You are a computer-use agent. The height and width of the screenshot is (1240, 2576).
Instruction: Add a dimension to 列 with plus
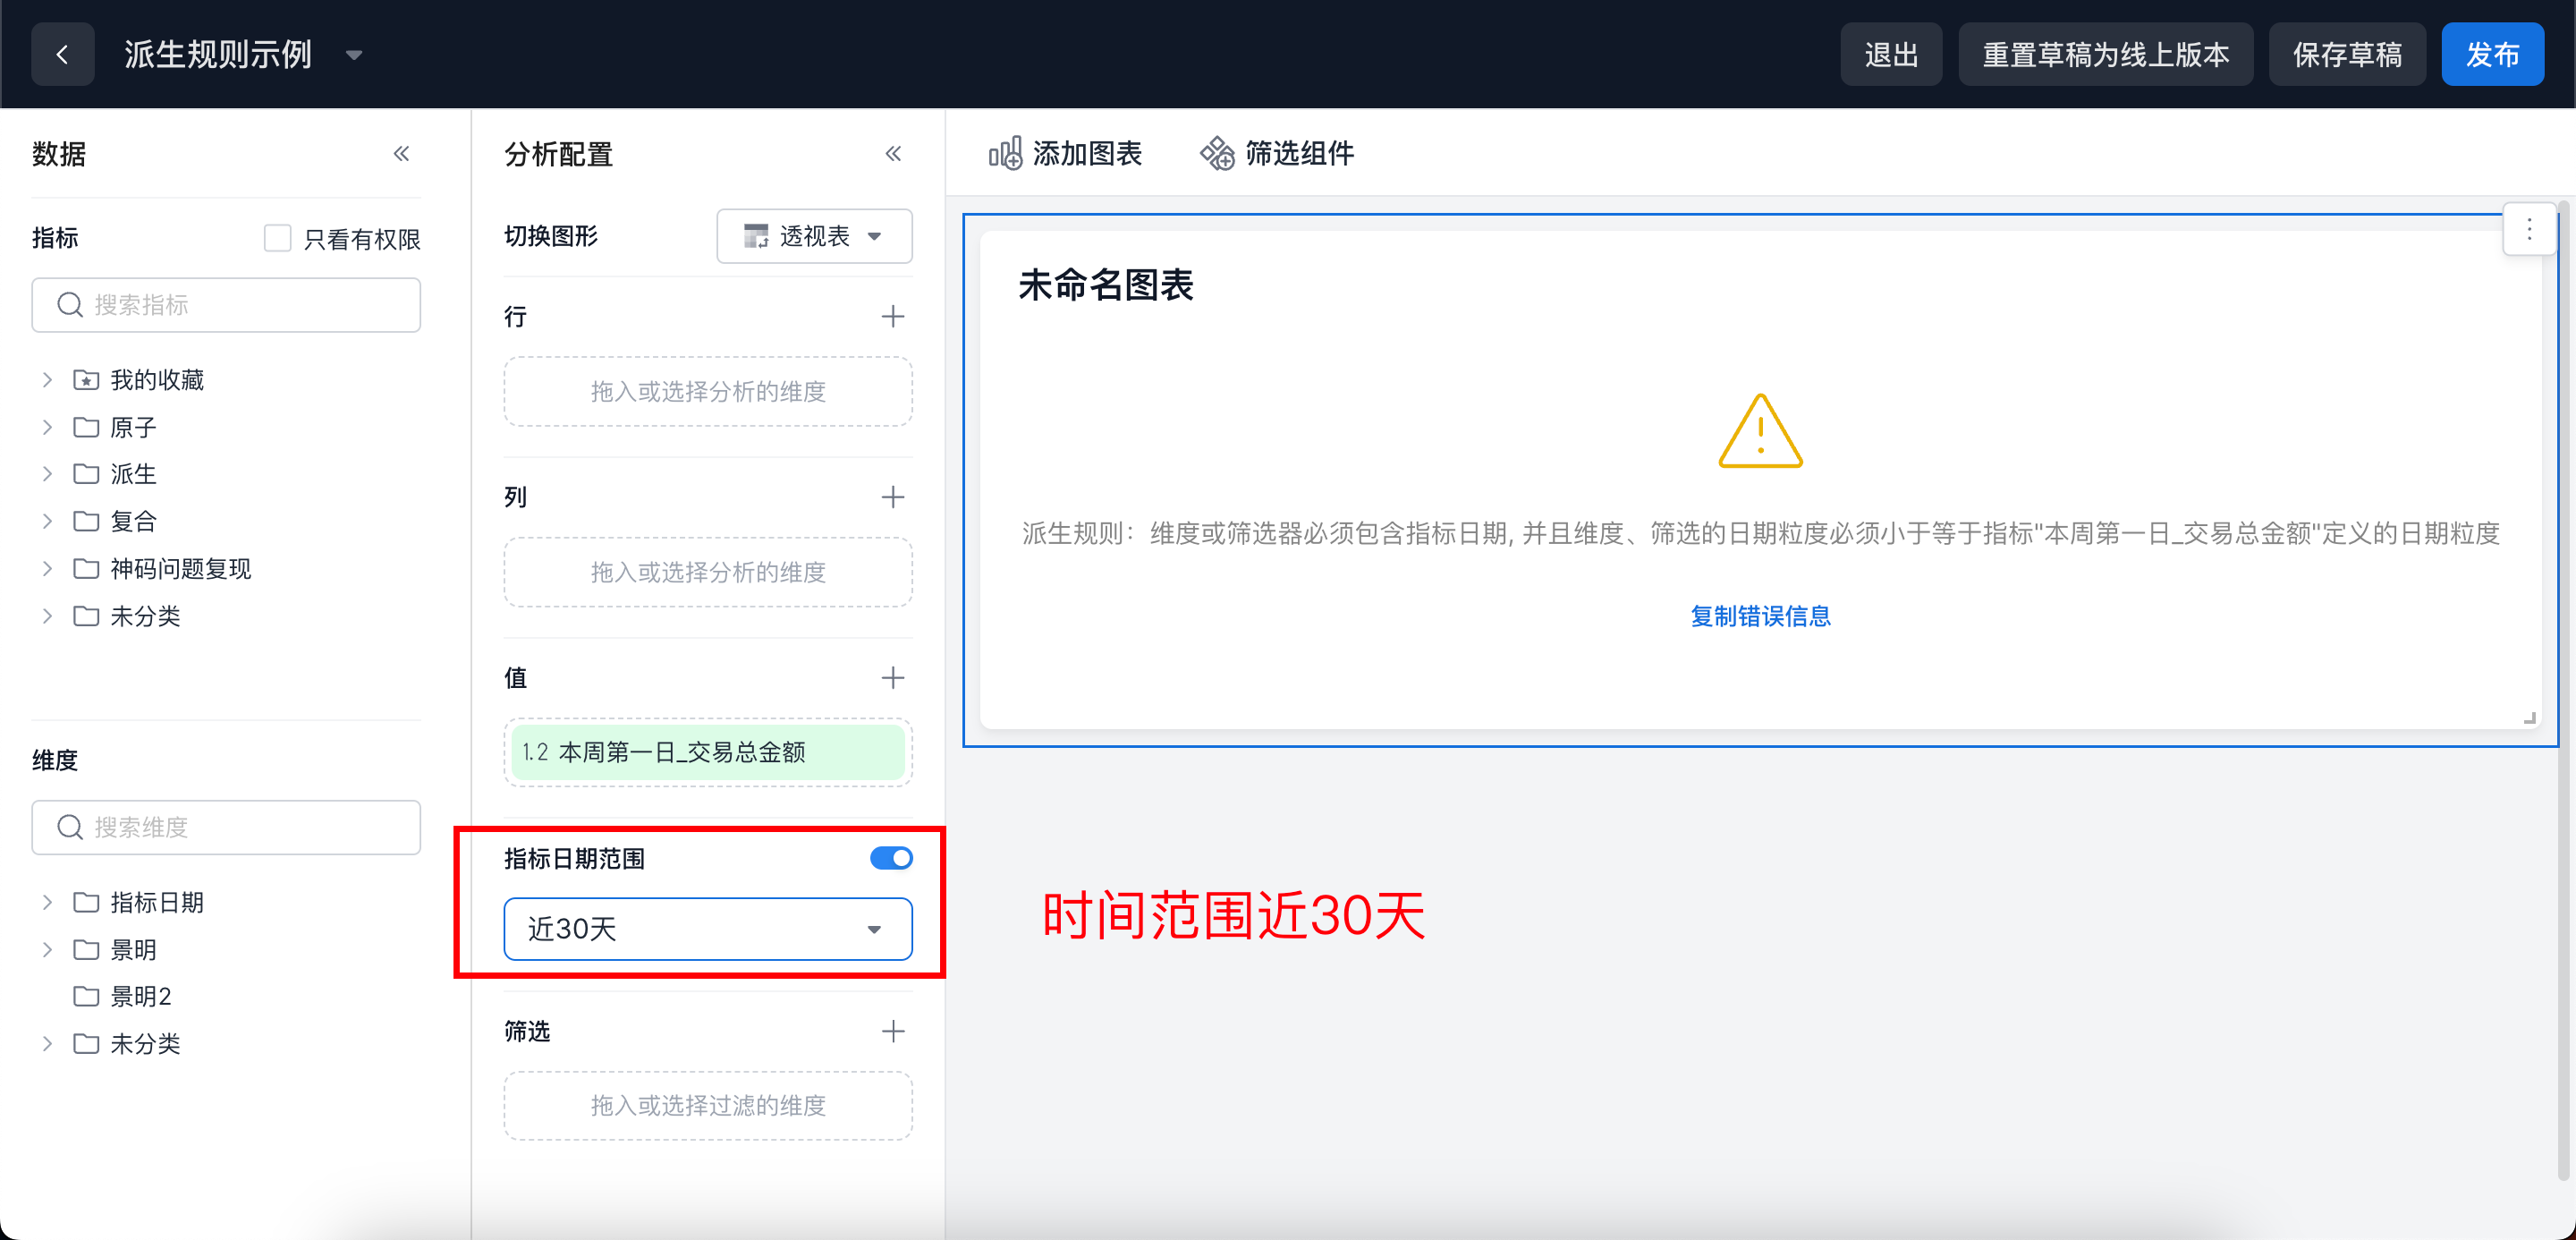pyautogui.click(x=893, y=497)
